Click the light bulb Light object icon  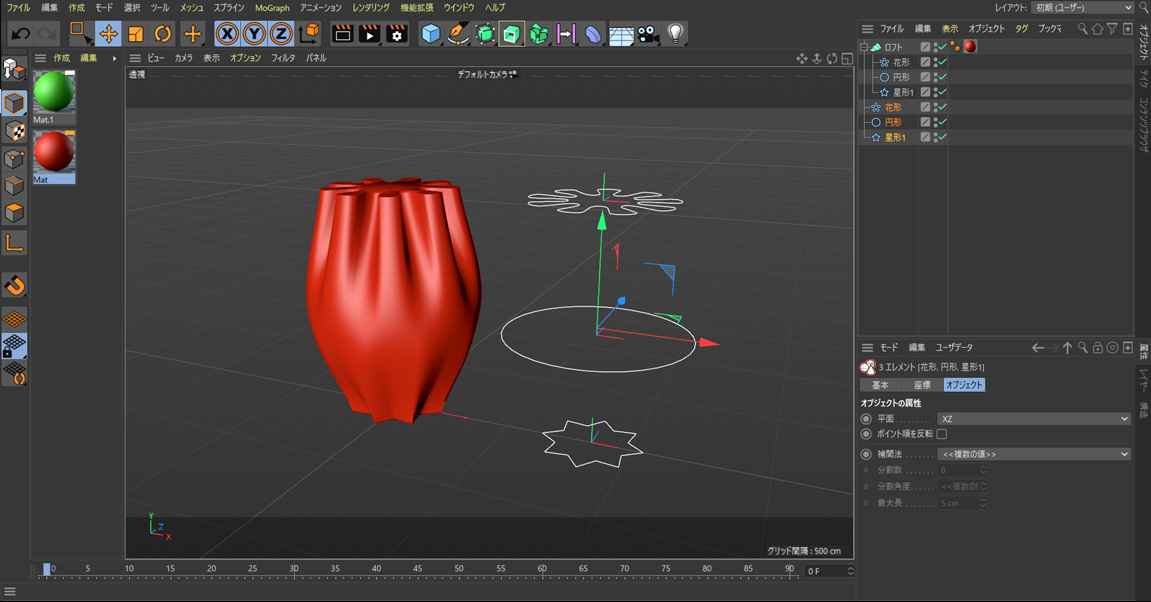pyautogui.click(x=676, y=34)
